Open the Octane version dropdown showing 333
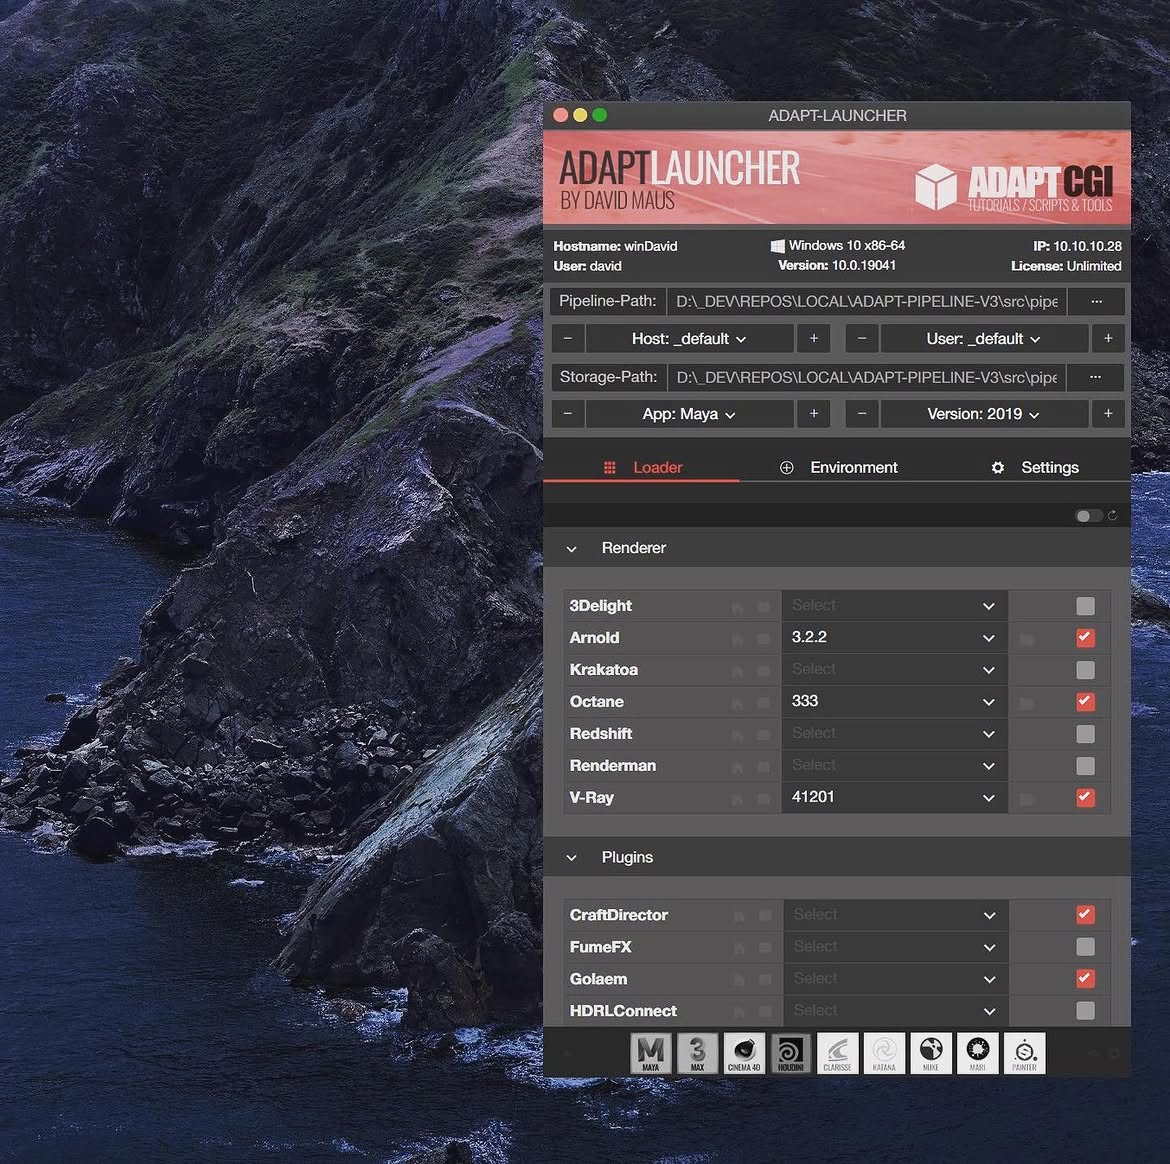Screen dimensions: 1170x1164 pos(894,702)
